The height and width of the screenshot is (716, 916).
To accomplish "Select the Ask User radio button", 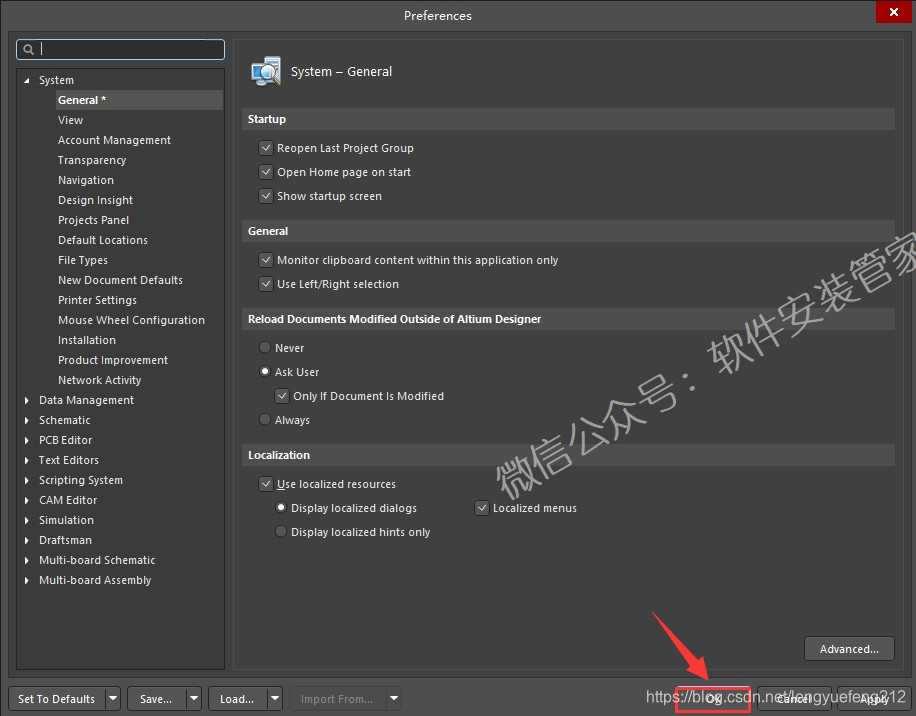I will pyautogui.click(x=265, y=371).
